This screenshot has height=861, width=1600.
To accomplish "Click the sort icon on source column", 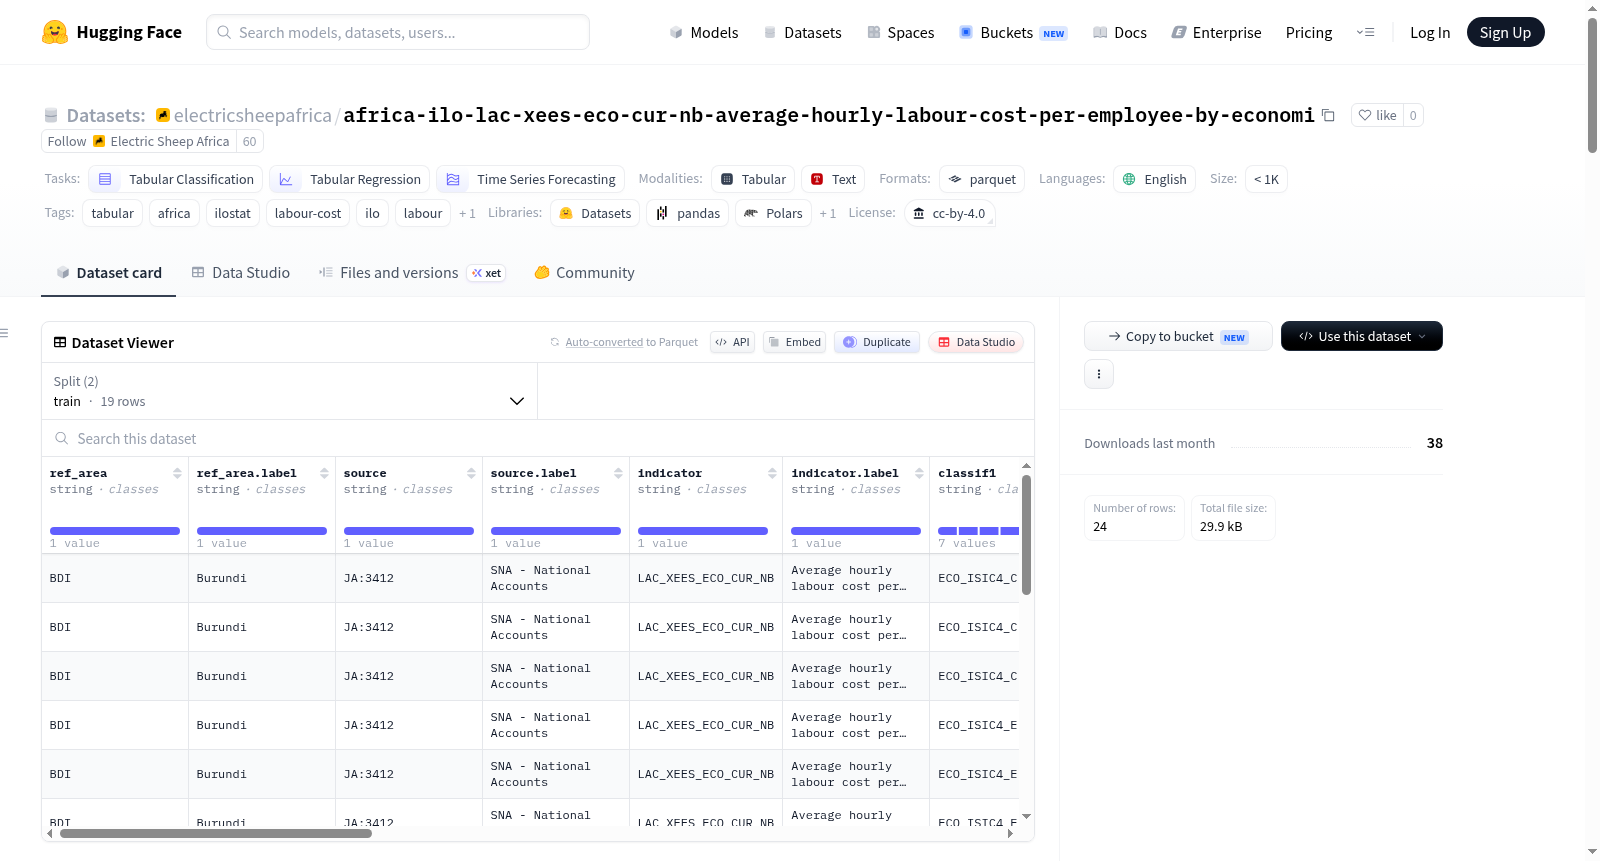I will point(471,473).
